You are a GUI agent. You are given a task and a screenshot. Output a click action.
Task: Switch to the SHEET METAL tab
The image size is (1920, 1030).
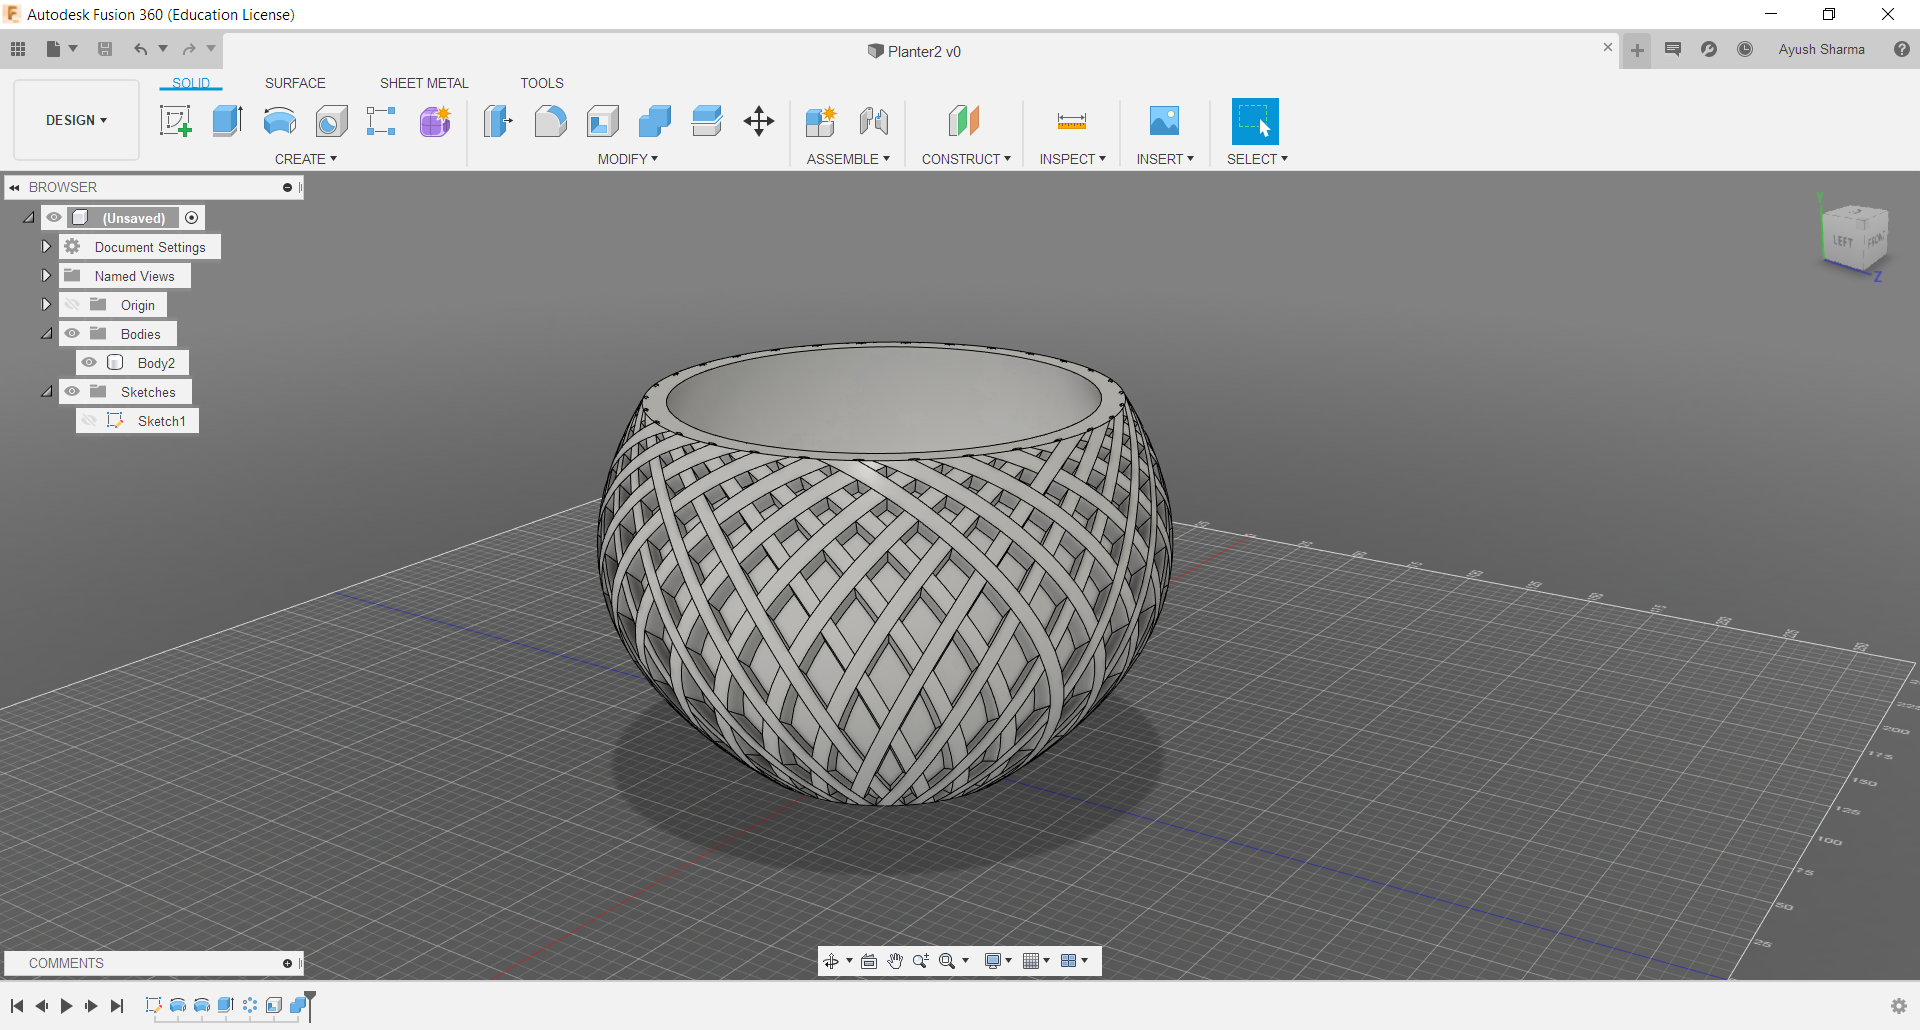tap(424, 83)
